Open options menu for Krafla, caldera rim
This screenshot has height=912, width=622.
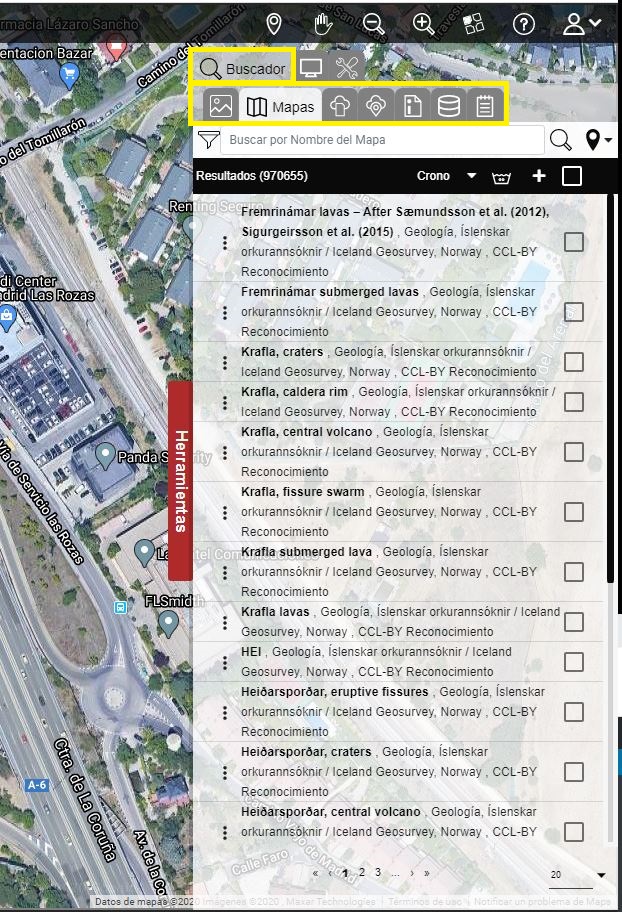click(x=225, y=402)
